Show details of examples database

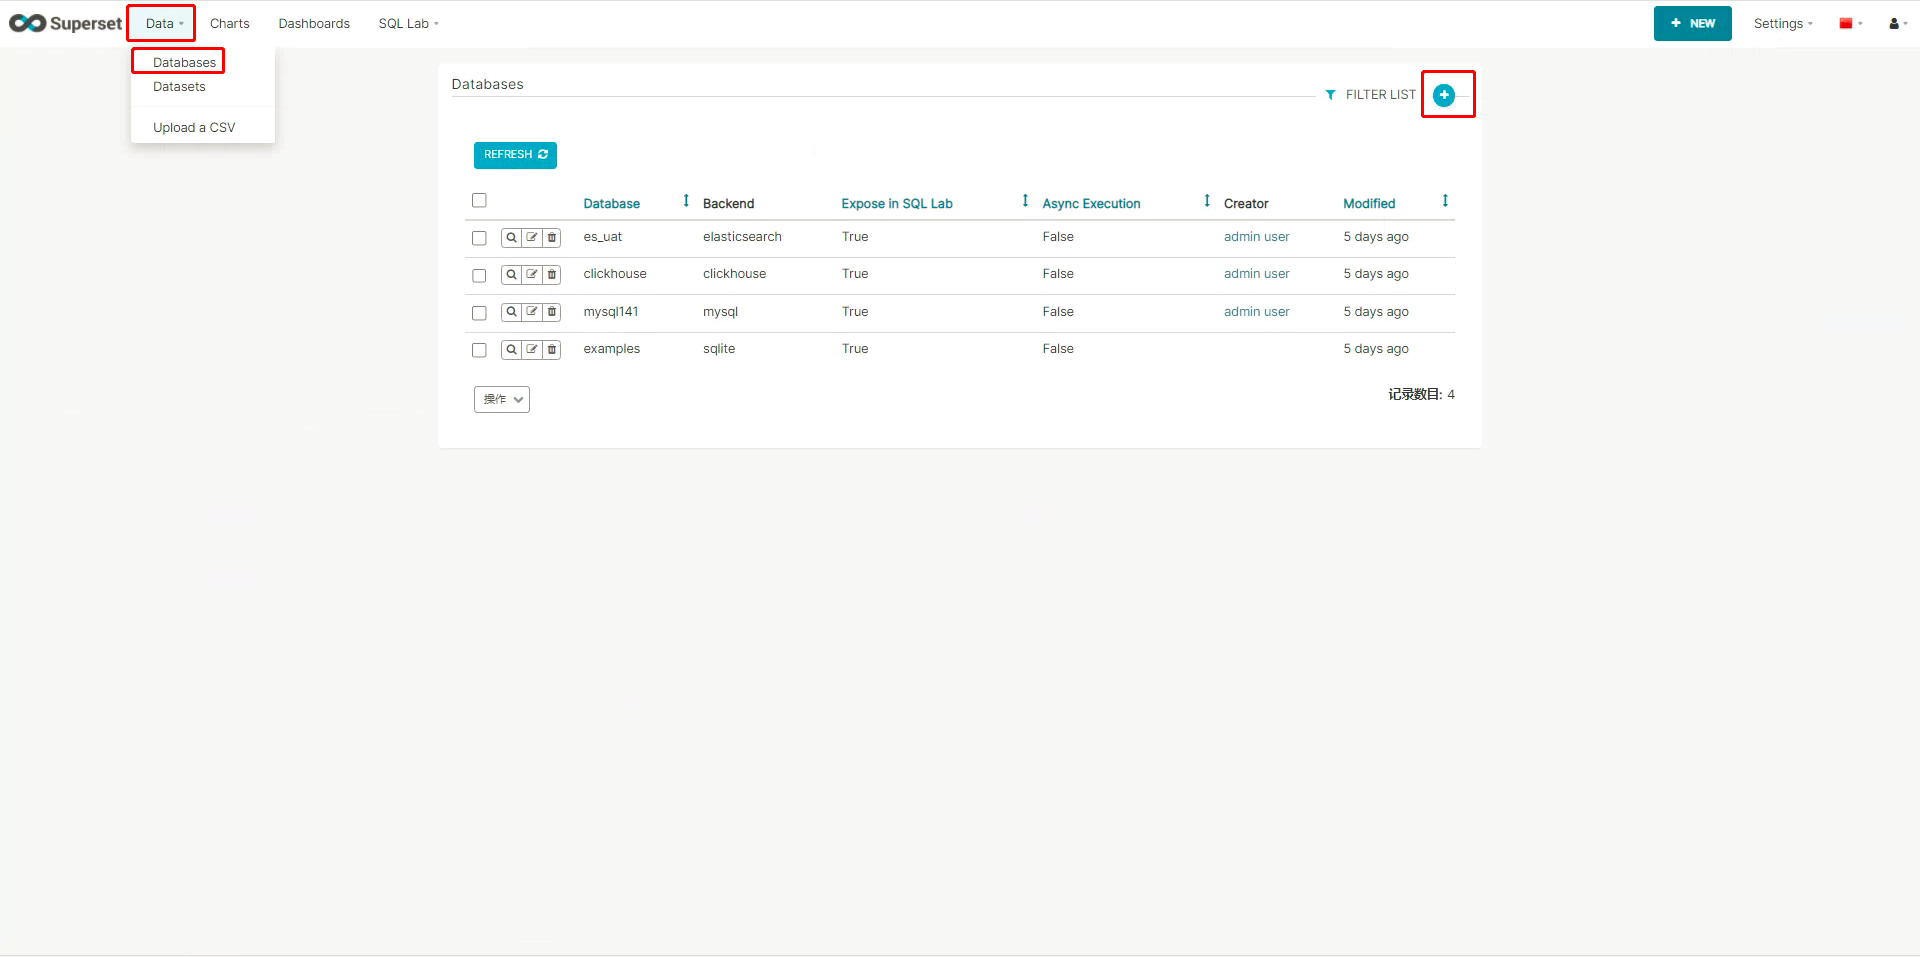click(x=511, y=350)
